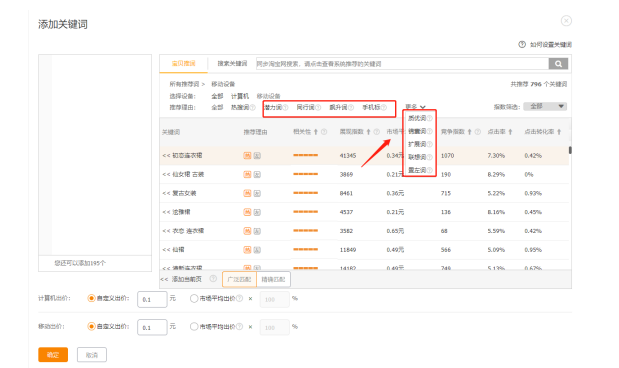Choose 置左词 from 更多 dropdown
The width and height of the screenshot is (619, 368).
(x=417, y=170)
